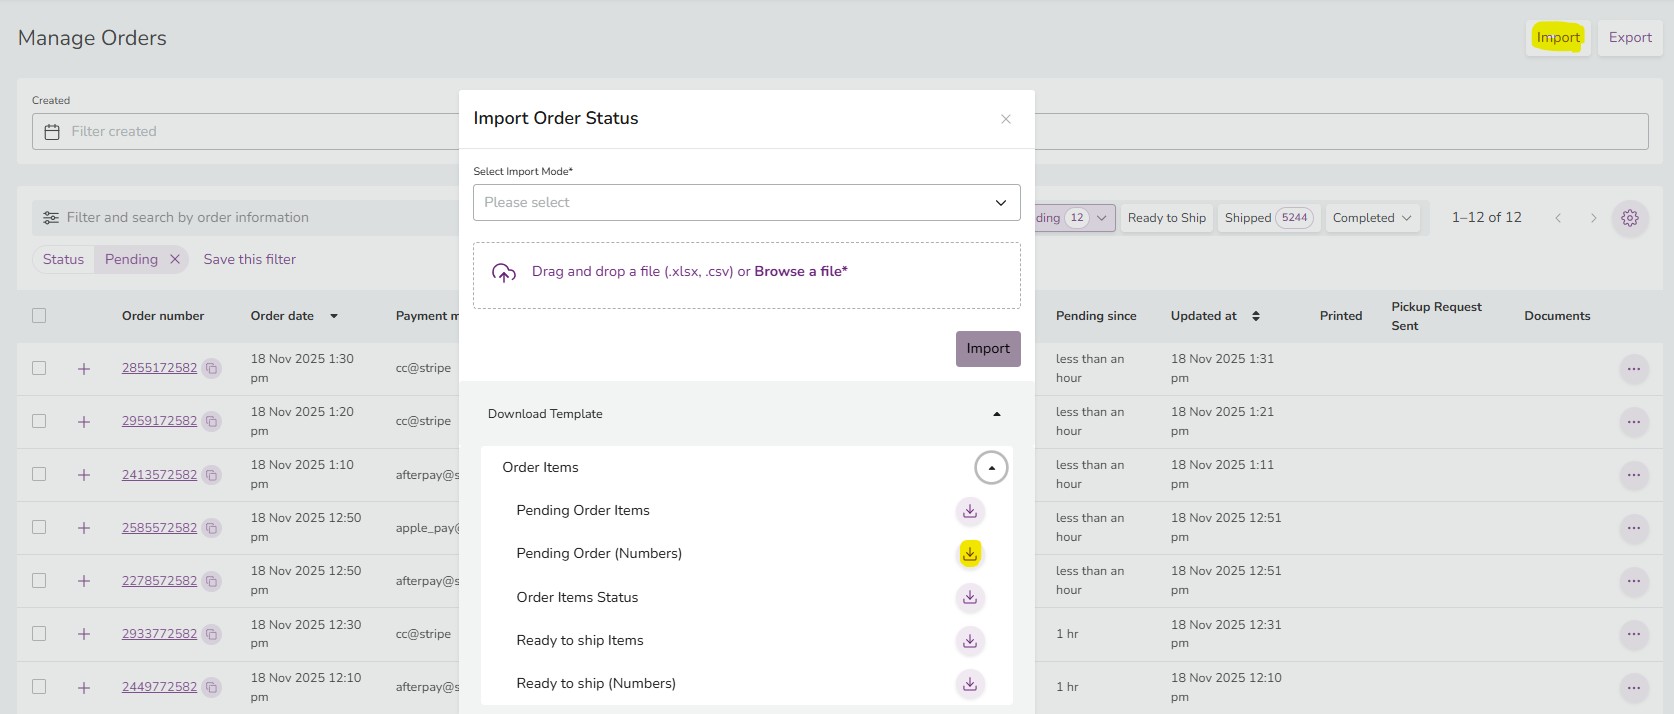Collapse the Download Template panel
Screen dimensions: 1674x714
(996, 414)
